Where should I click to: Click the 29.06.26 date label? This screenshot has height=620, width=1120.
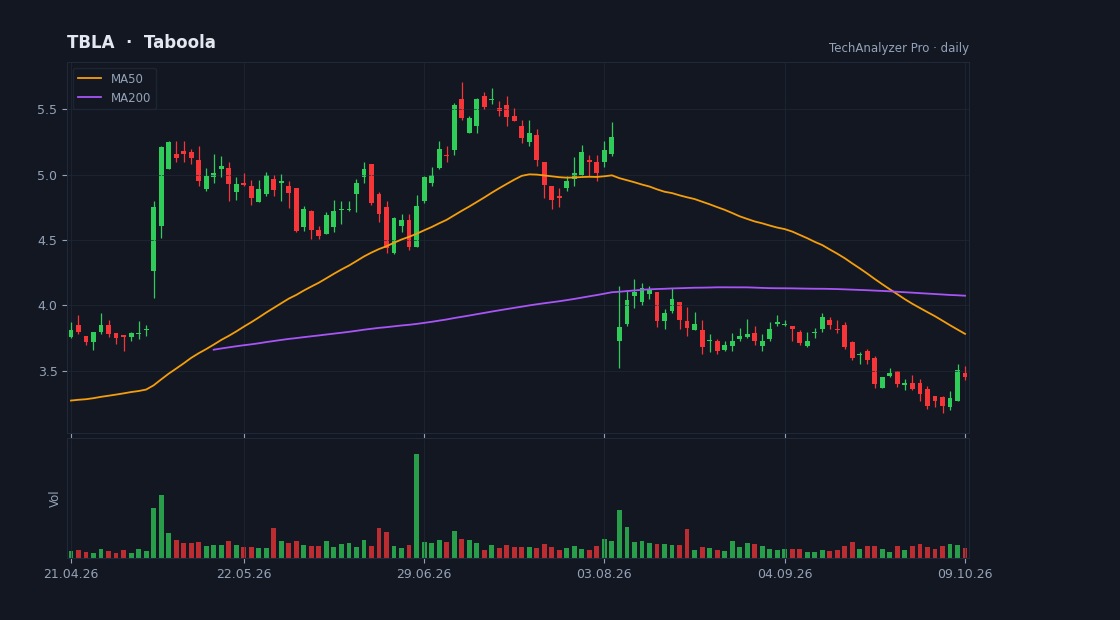(424, 574)
